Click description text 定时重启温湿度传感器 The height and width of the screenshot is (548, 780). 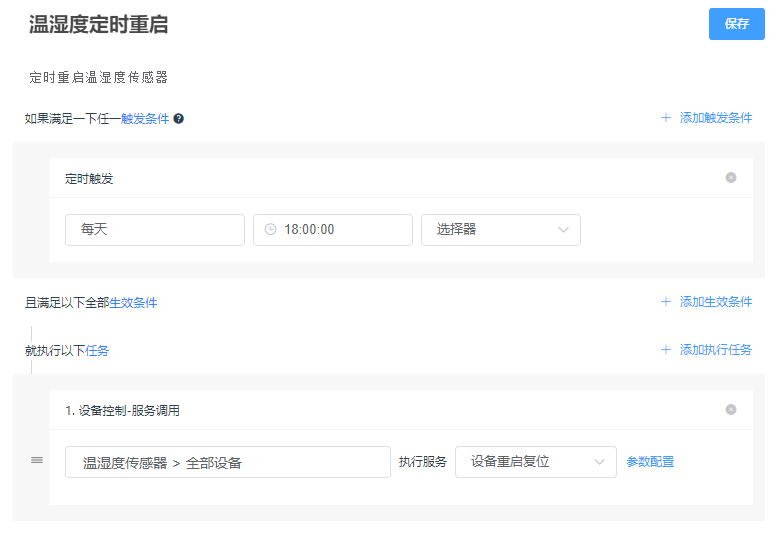98,78
